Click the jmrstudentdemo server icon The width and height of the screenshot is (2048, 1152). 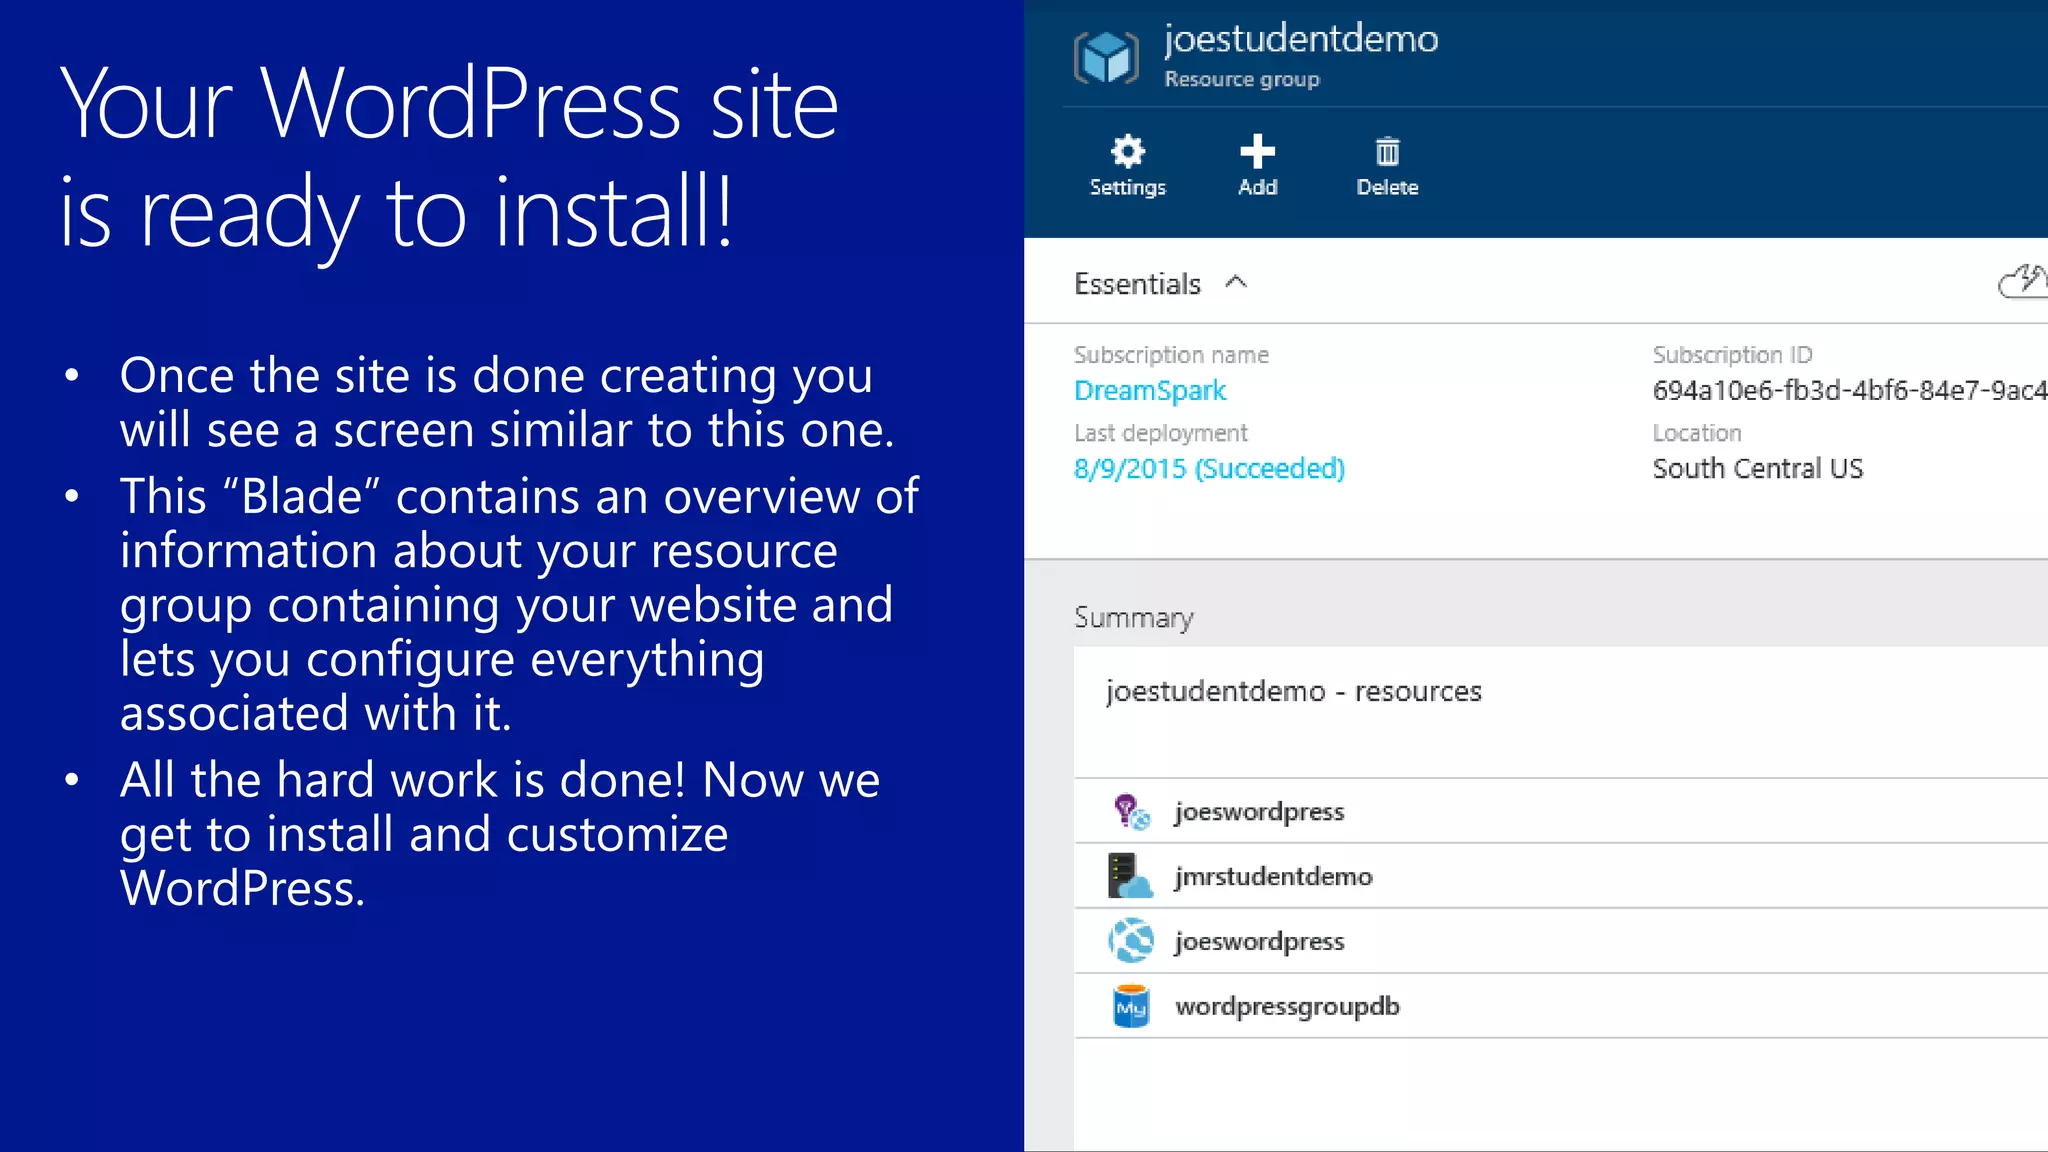tap(1131, 876)
